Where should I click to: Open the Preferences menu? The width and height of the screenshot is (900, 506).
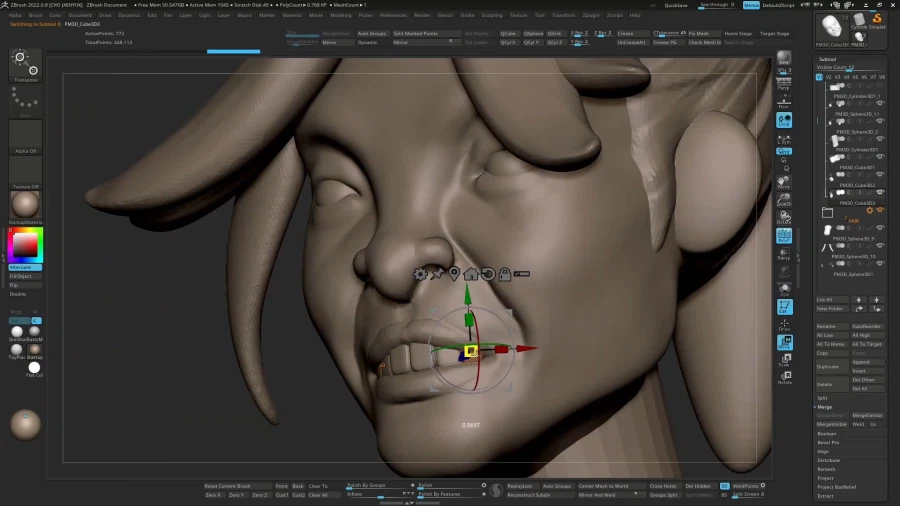pos(393,15)
